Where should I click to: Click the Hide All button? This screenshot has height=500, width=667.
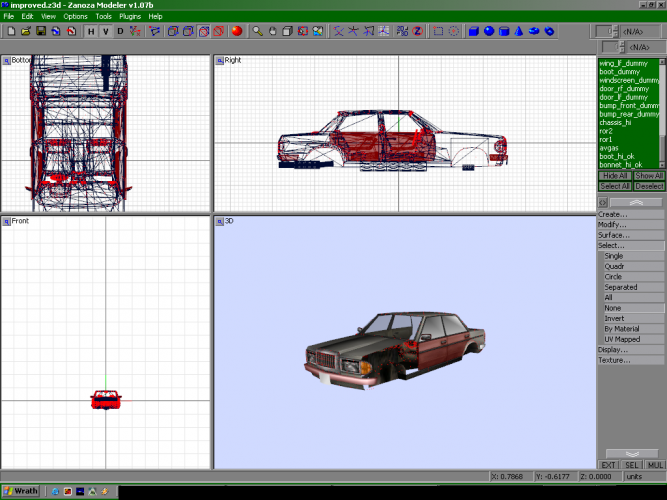614,175
